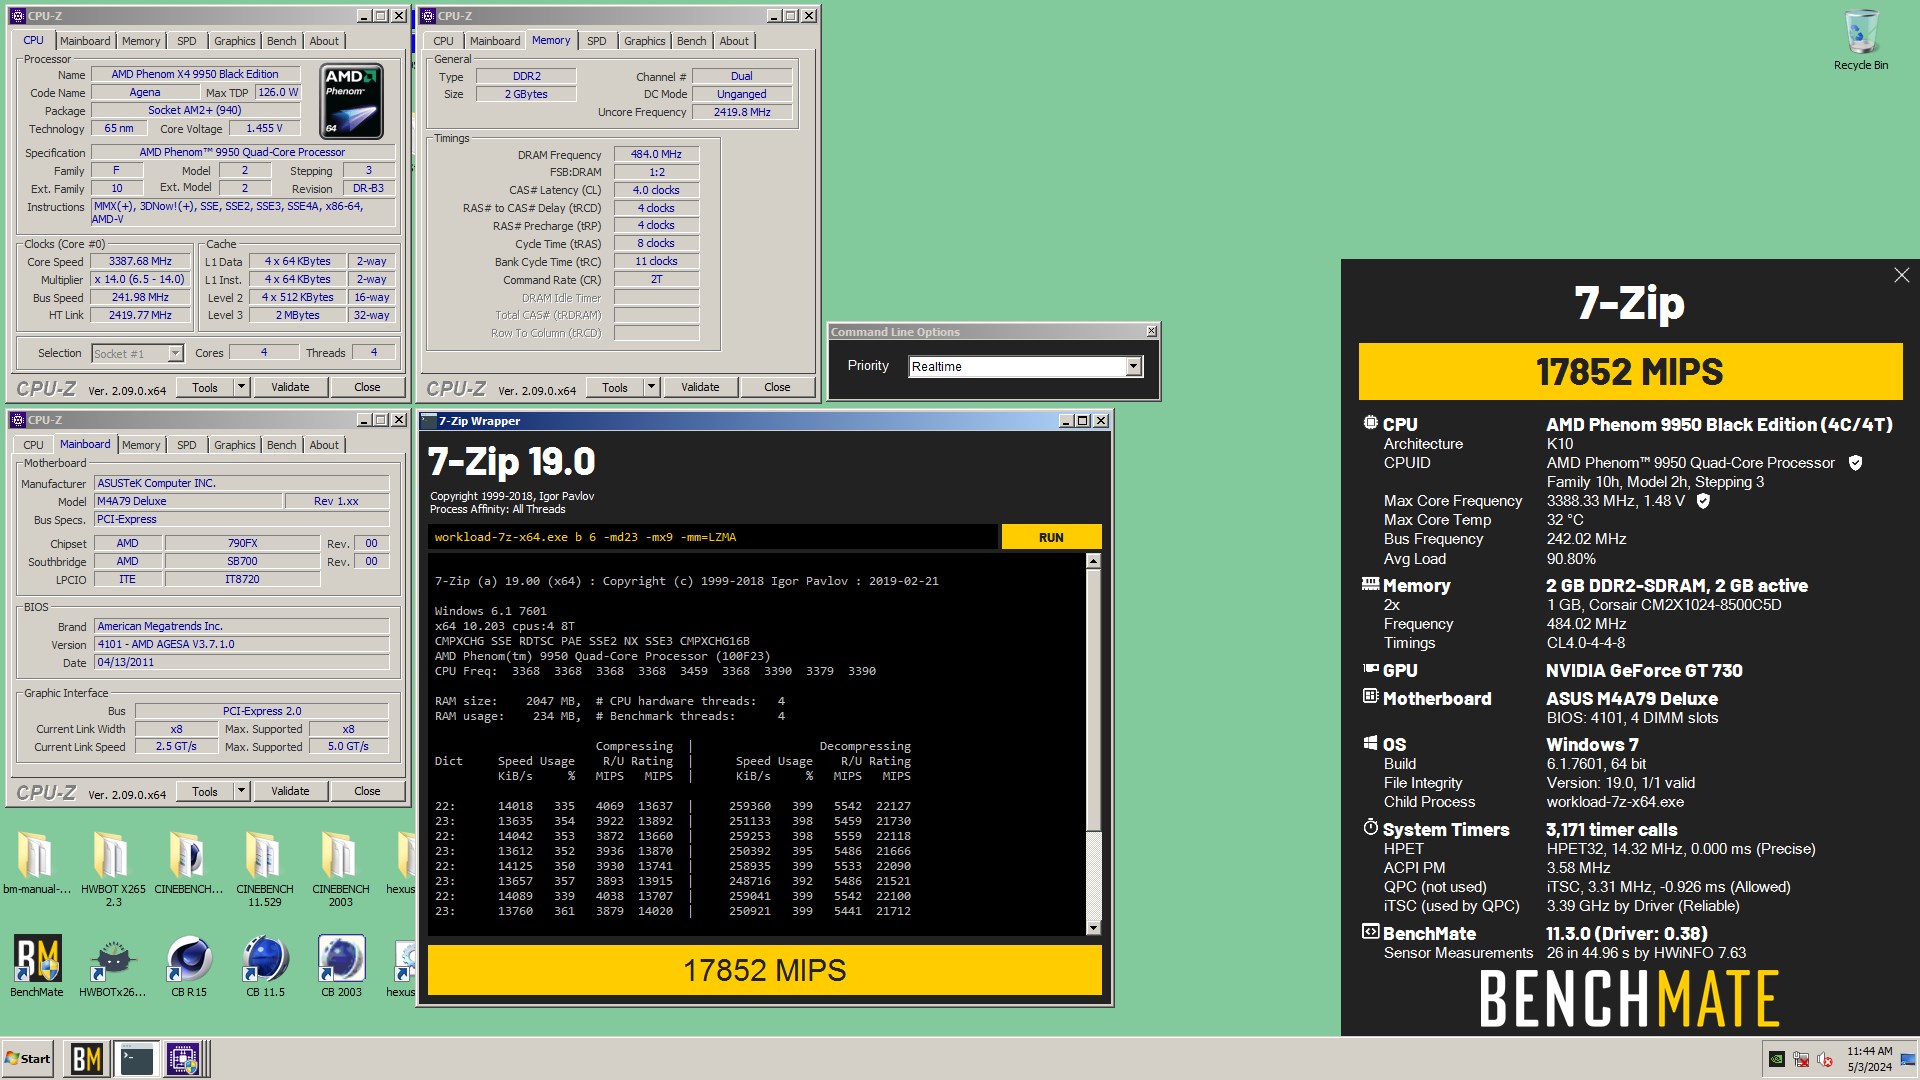The height and width of the screenshot is (1080, 1920).
Task: Click the volume tray icon
Action: [1825, 1059]
